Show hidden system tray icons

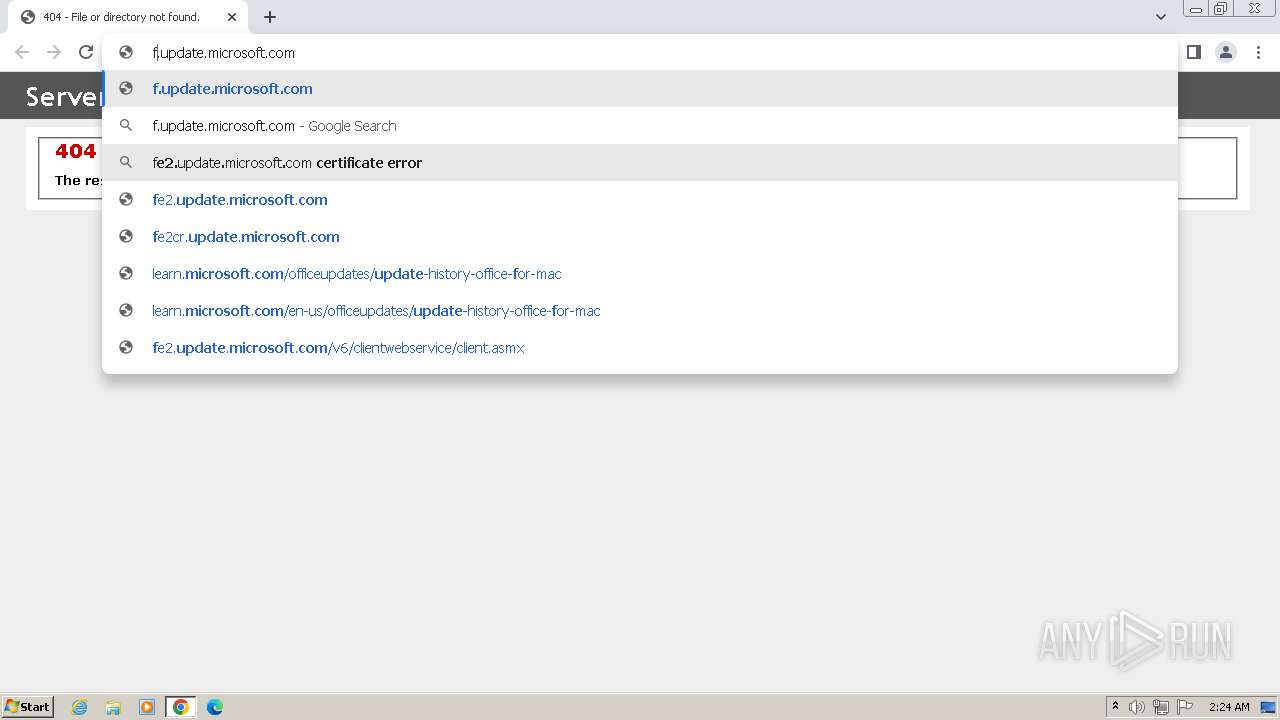point(1115,707)
